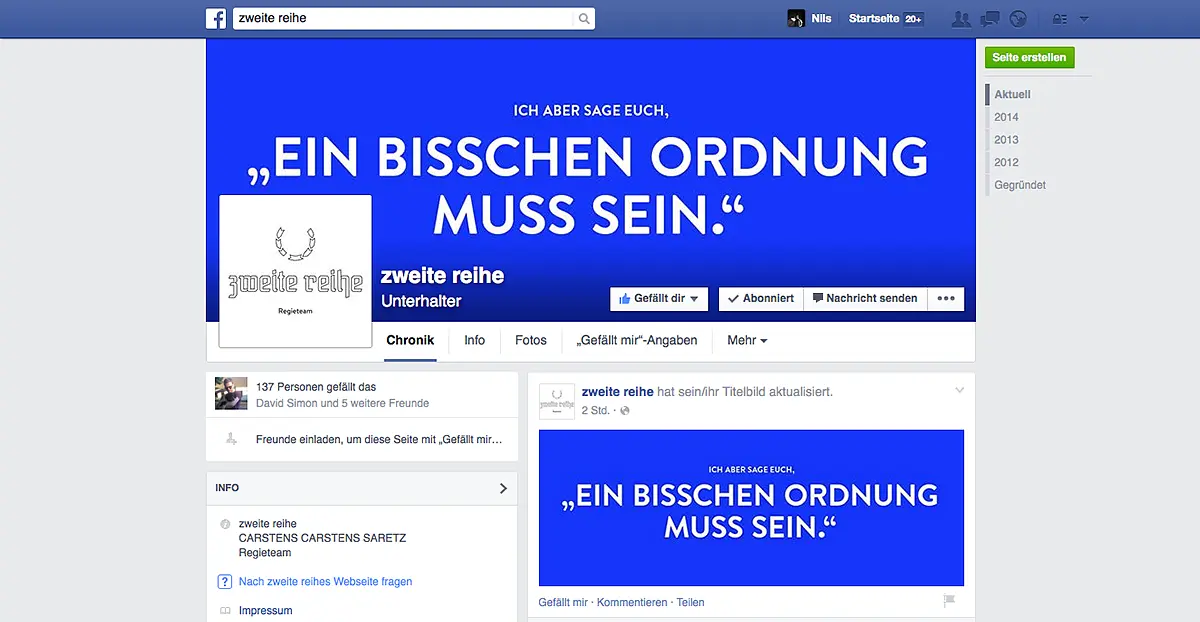Image resolution: width=1200 pixels, height=622 pixels.
Task: Toggle the Abonniert subscription button
Action: pos(760,298)
